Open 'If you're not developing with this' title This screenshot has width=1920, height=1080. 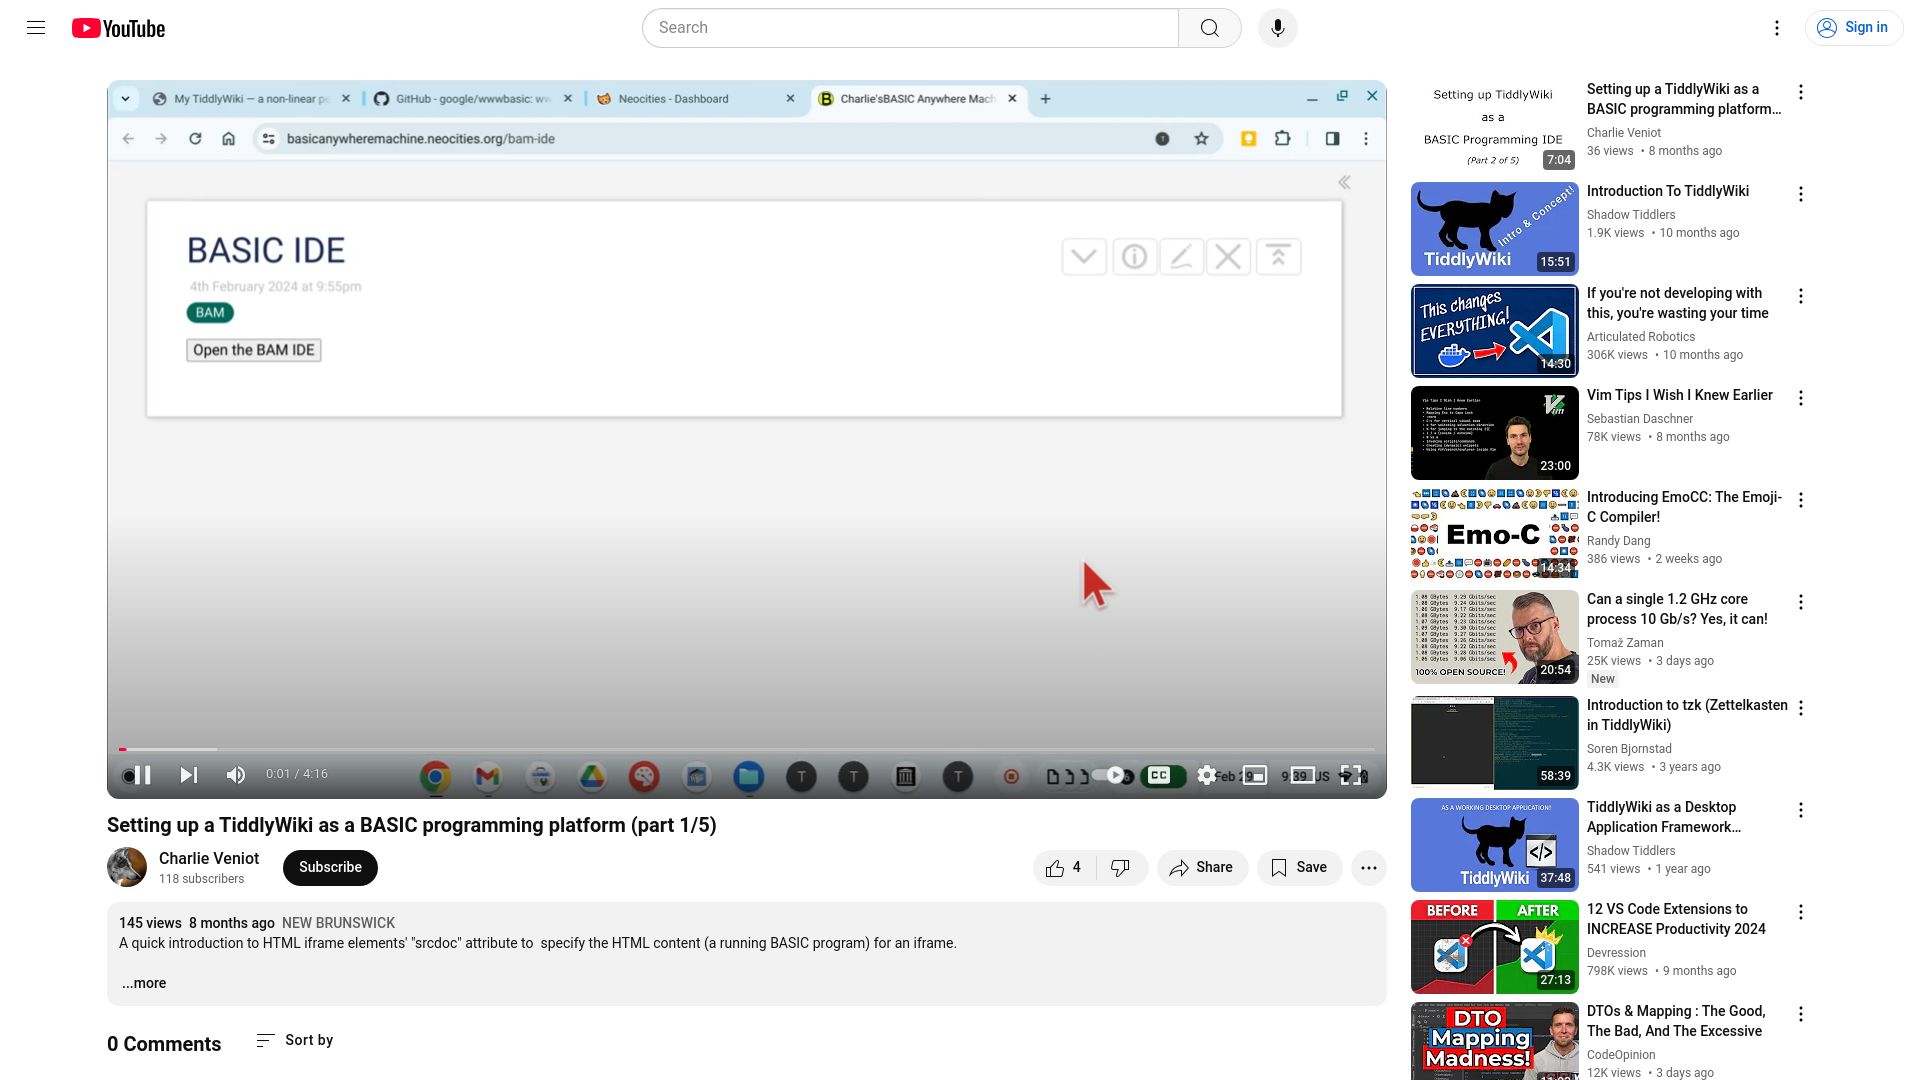click(x=1677, y=303)
